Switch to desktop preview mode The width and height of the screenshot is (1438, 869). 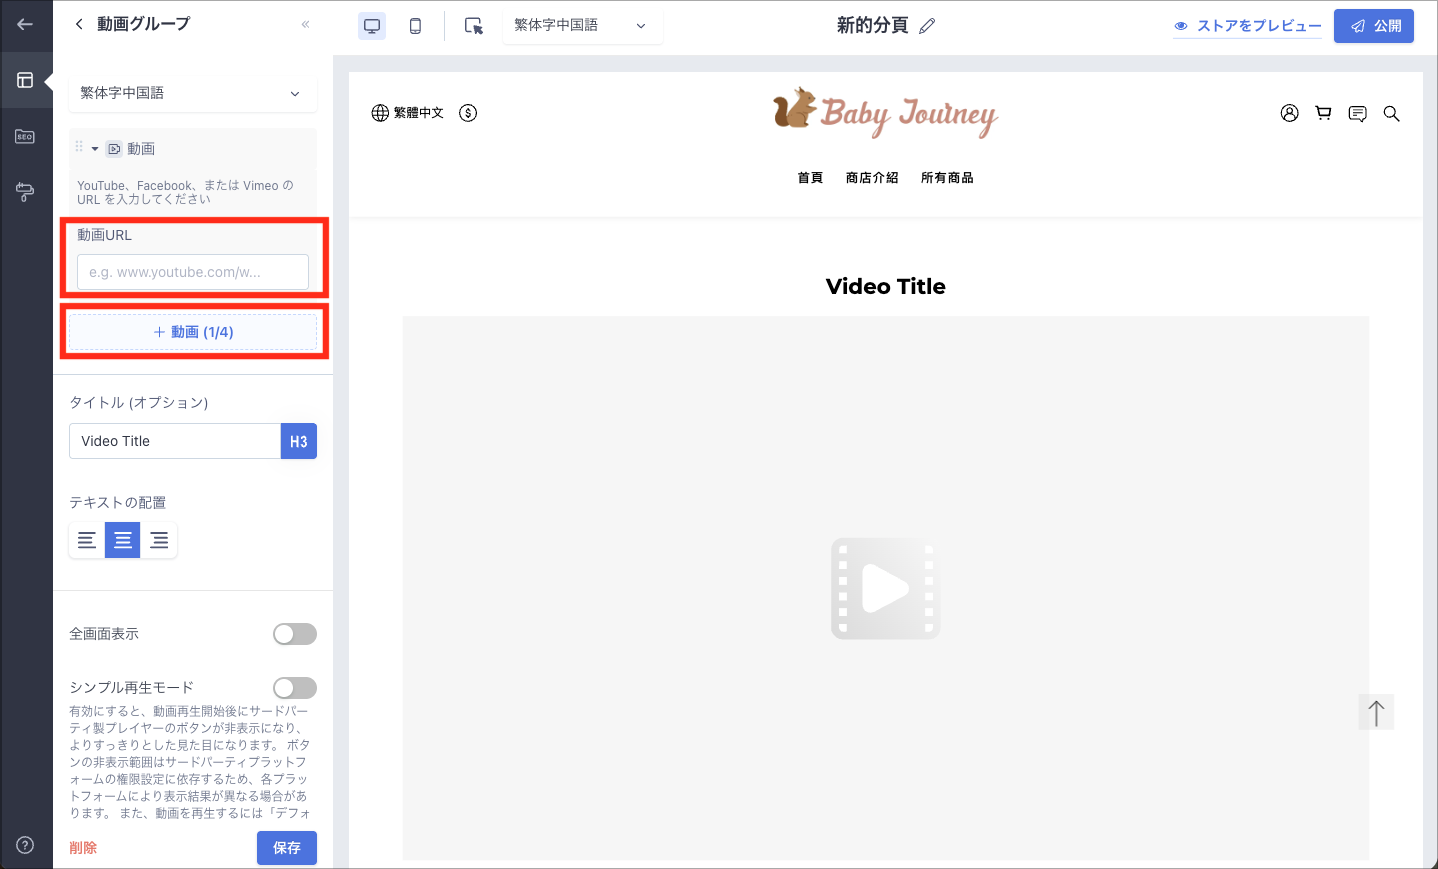[372, 26]
